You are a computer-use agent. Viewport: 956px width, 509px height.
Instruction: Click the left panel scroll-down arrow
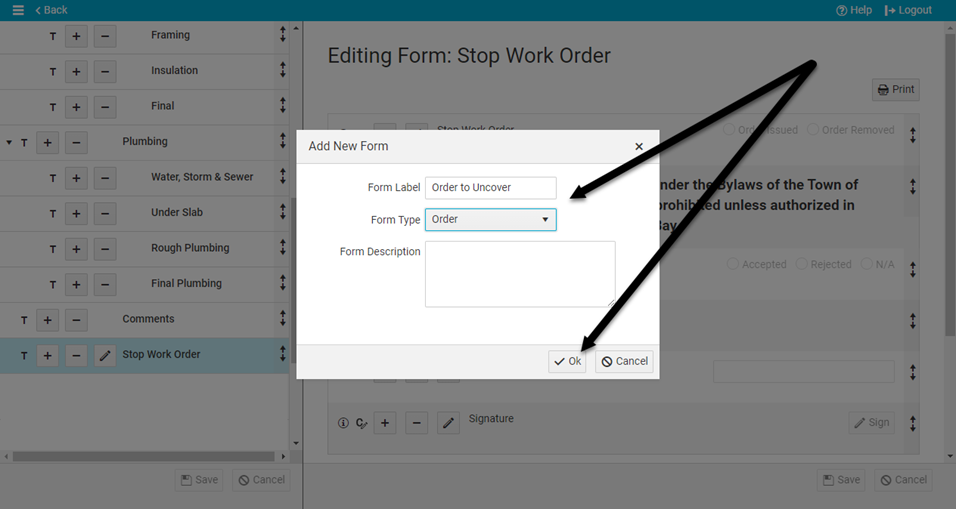tap(296, 443)
